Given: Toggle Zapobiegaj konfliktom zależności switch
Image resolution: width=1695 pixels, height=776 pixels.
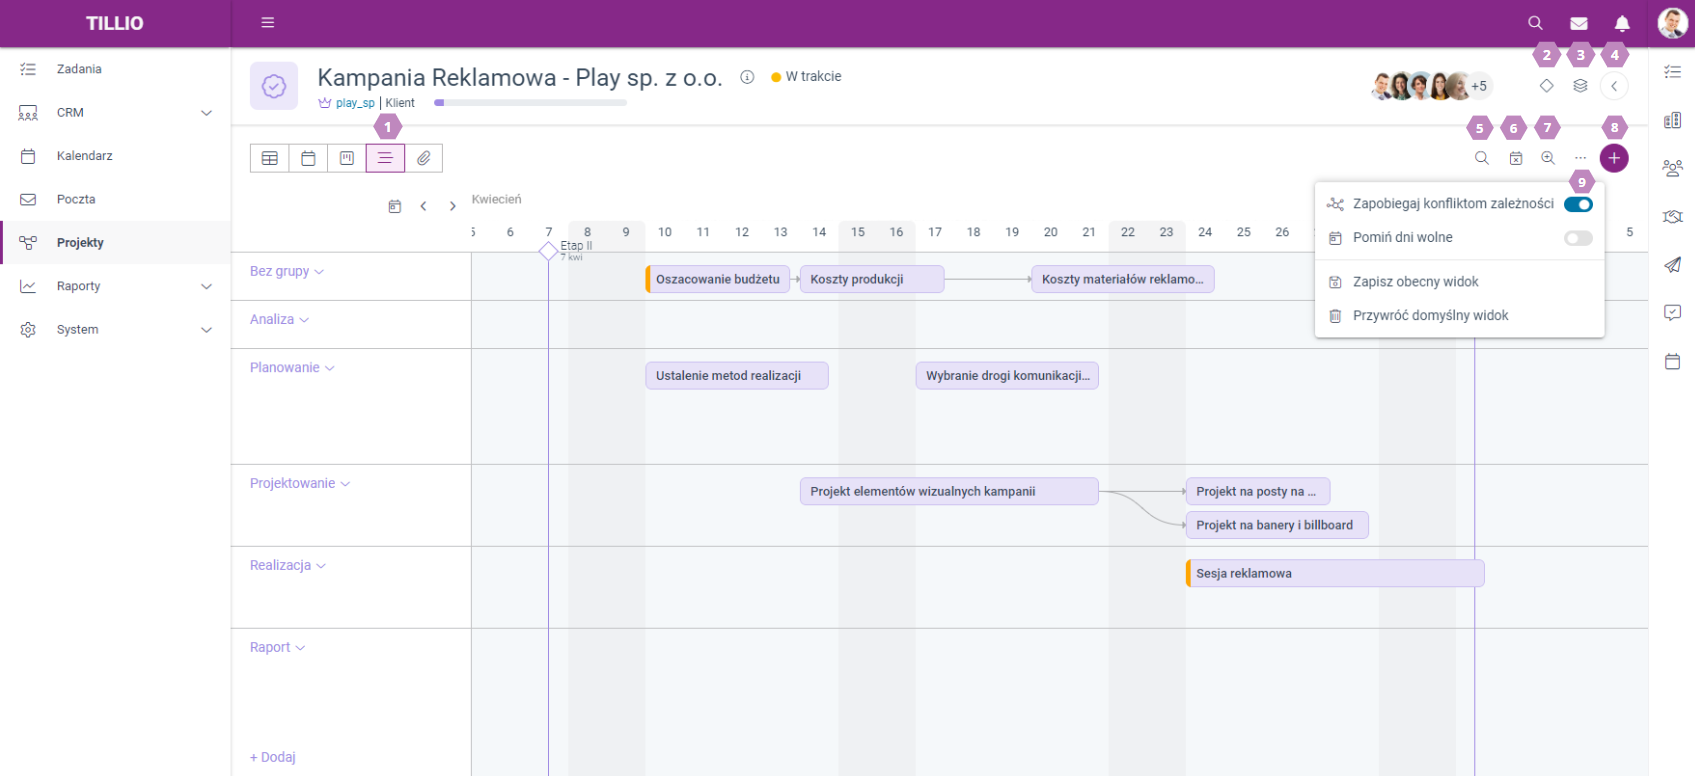Looking at the screenshot, I should 1578,204.
